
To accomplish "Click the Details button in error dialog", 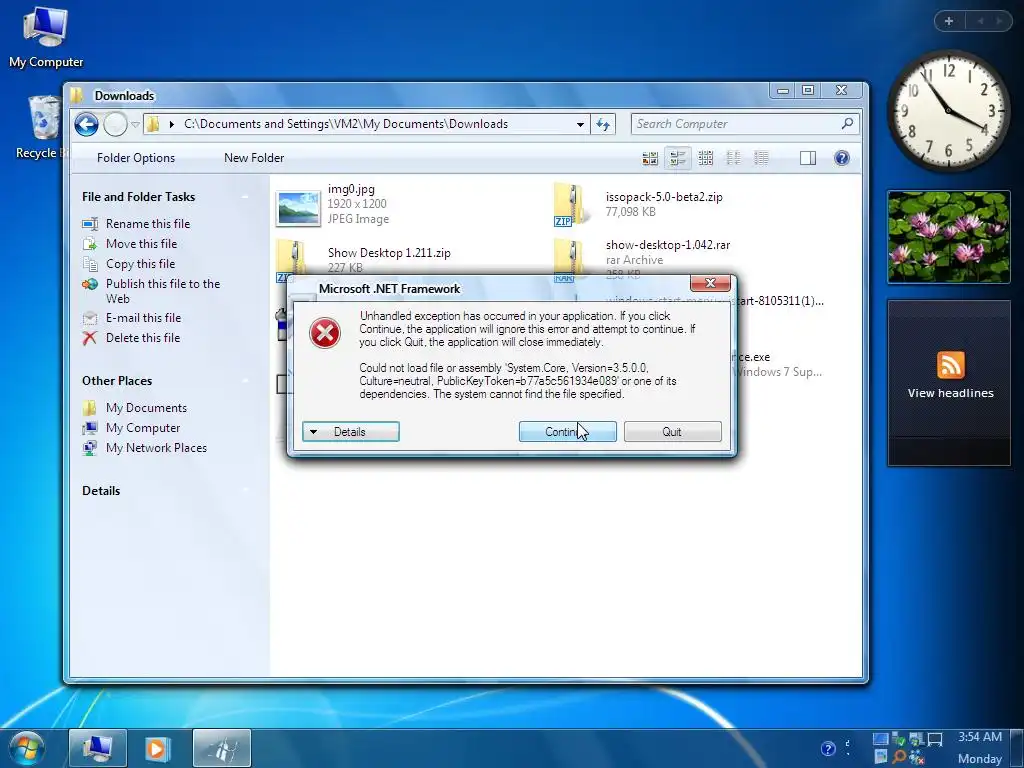I will pyautogui.click(x=351, y=432).
